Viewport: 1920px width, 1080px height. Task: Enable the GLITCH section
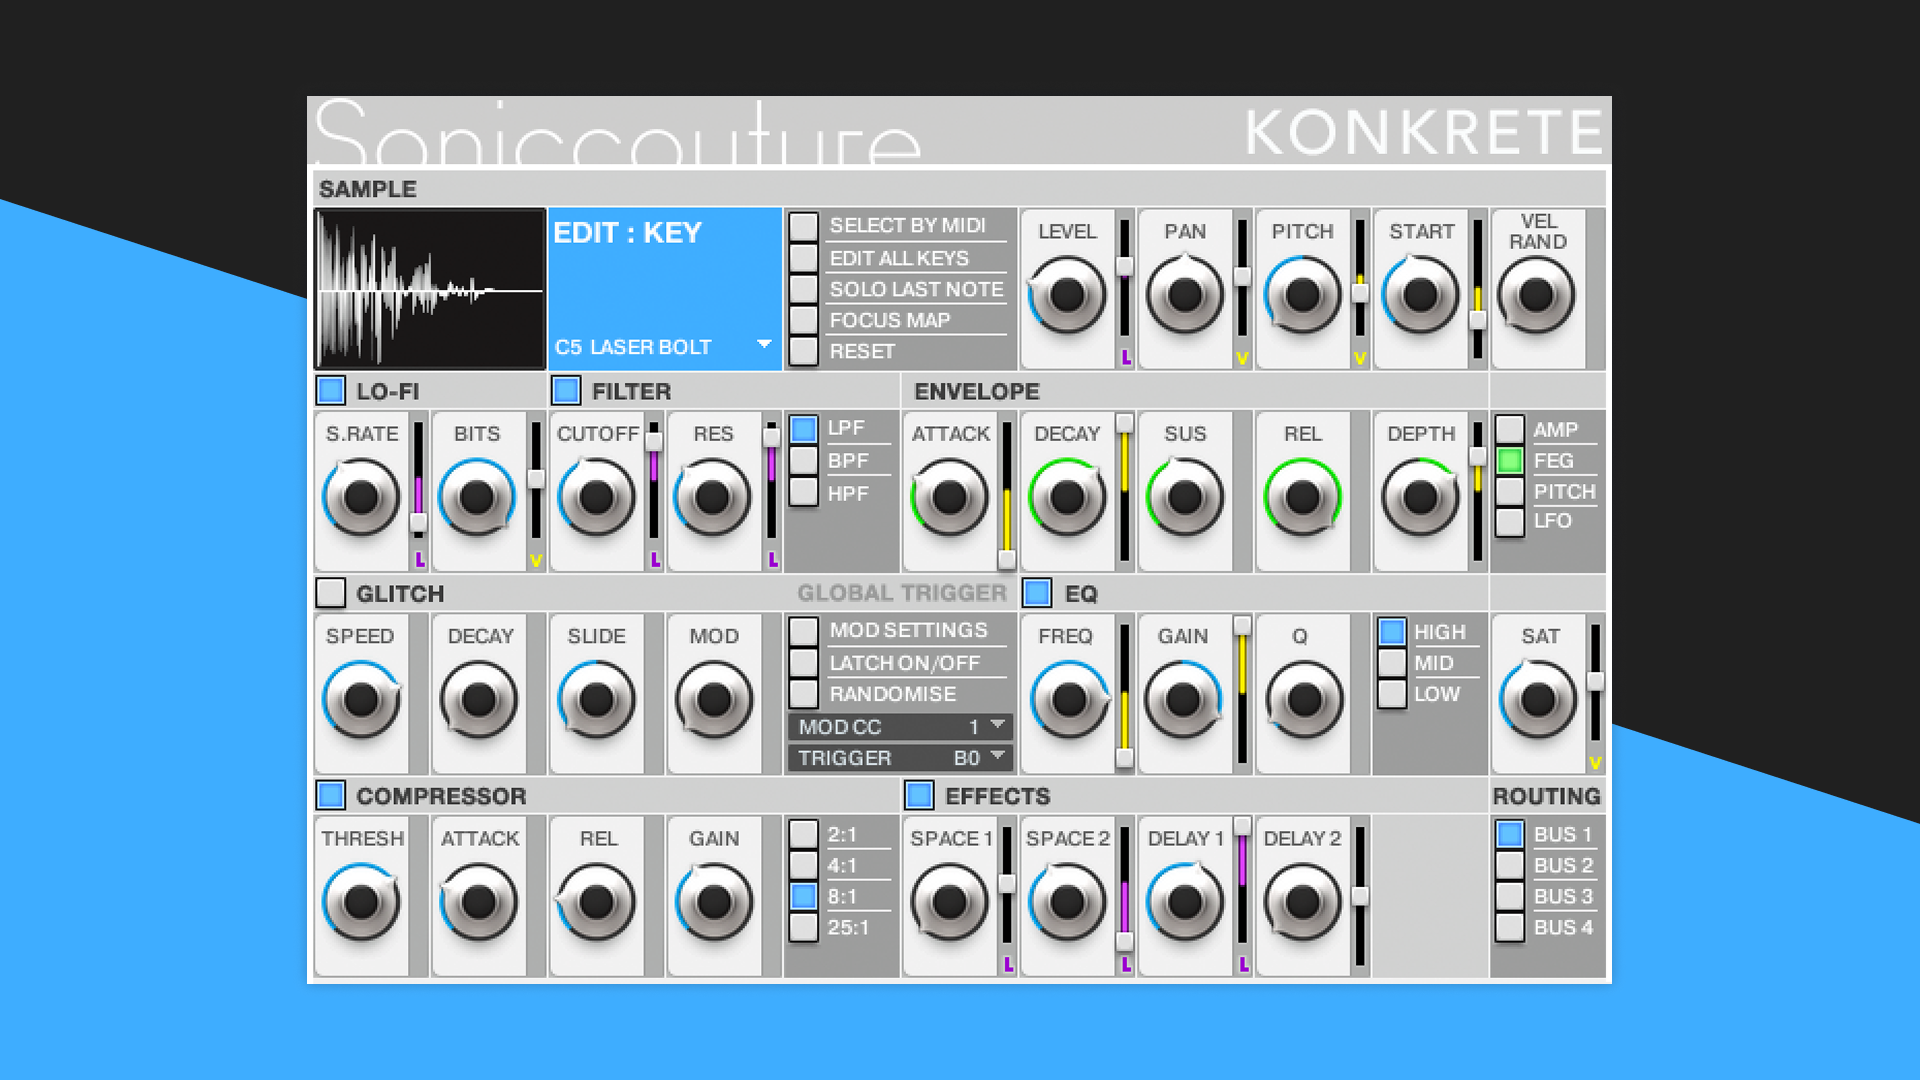(x=330, y=593)
